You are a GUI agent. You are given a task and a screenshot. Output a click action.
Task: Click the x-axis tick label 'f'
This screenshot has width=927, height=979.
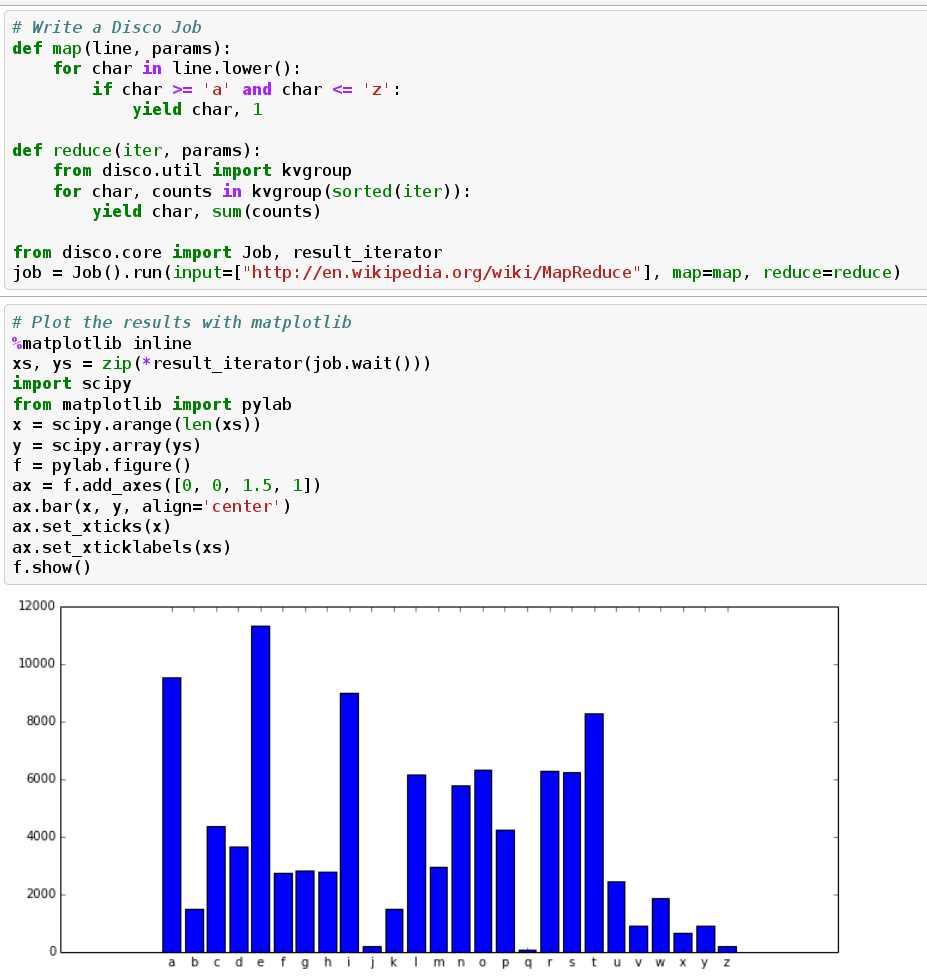click(283, 962)
